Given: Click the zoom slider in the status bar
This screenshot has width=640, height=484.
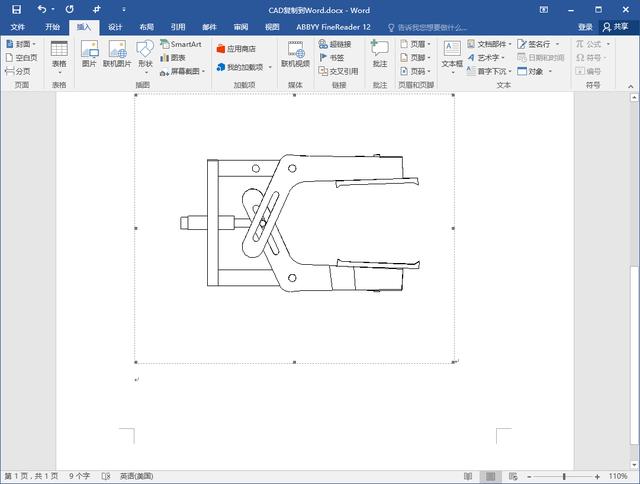Looking at the screenshot, I should pos(564,476).
